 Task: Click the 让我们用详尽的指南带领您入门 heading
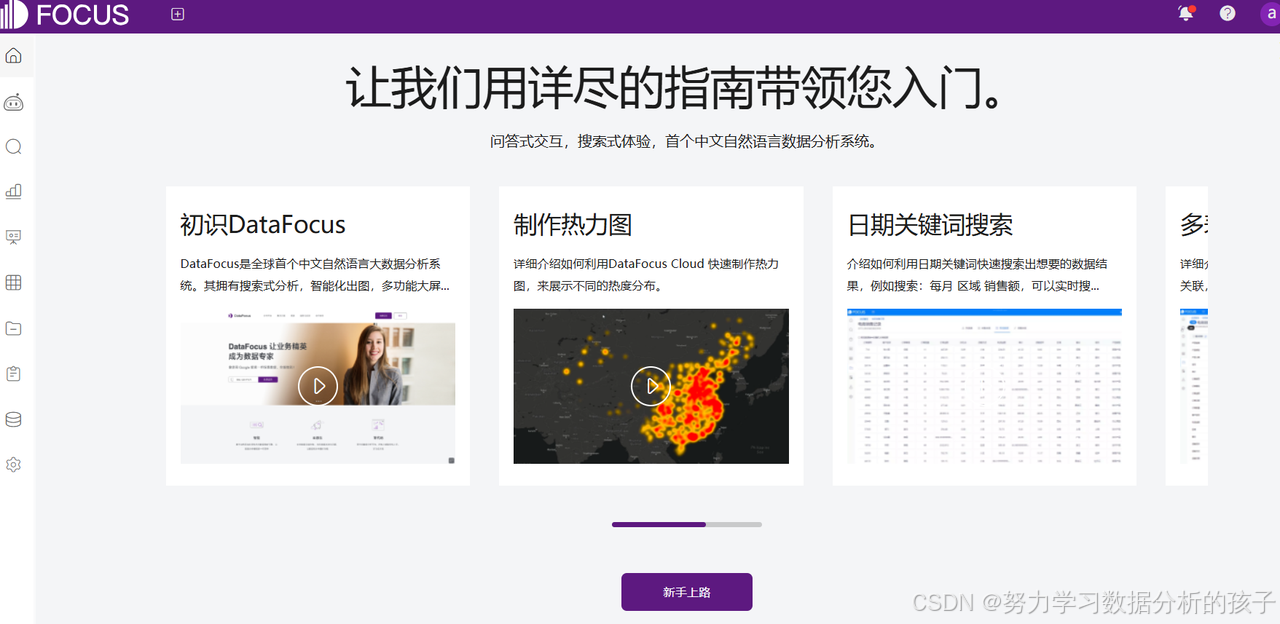tap(676, 88)
